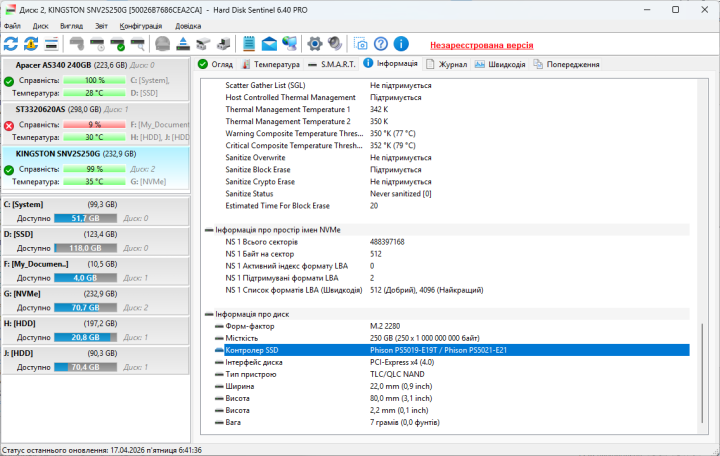Select the Host Controlled Thermal Management row
Viewport: 720px width, 456px height.
coord(457,97)
